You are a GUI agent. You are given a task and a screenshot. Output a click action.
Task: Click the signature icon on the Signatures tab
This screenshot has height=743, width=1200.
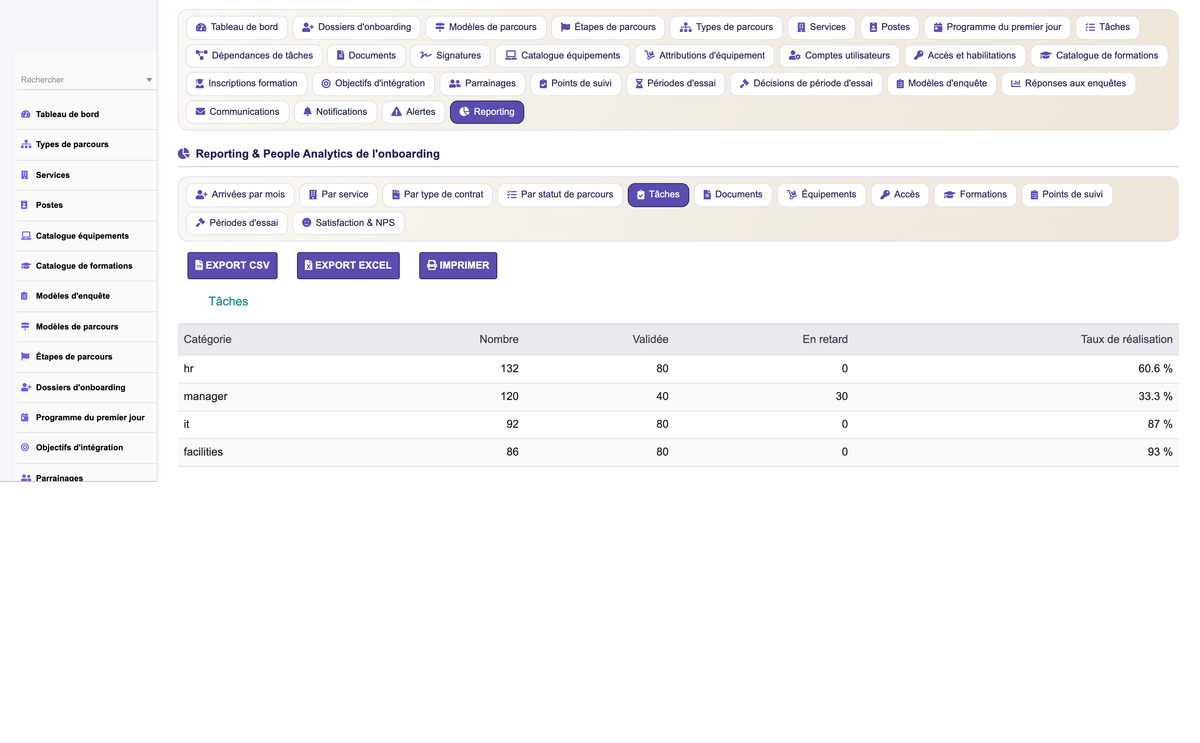point(426,55)
